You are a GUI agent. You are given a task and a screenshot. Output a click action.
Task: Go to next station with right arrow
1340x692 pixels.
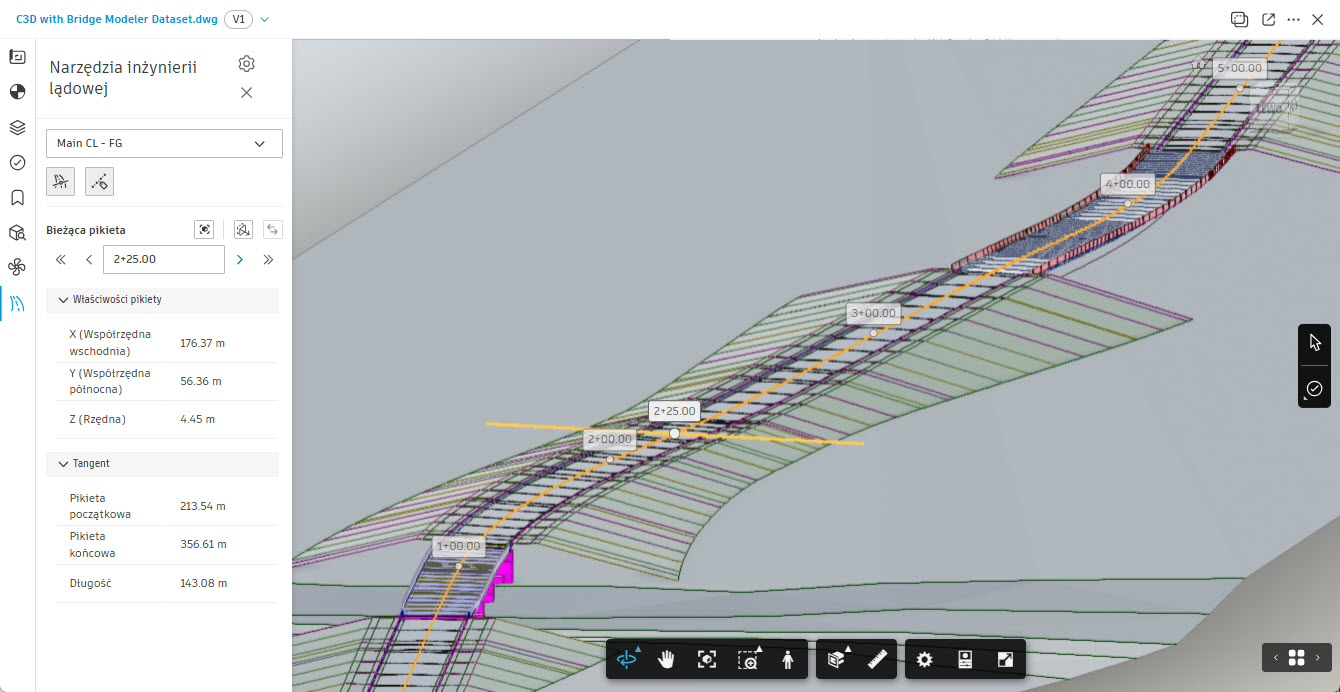click(239, 260)
